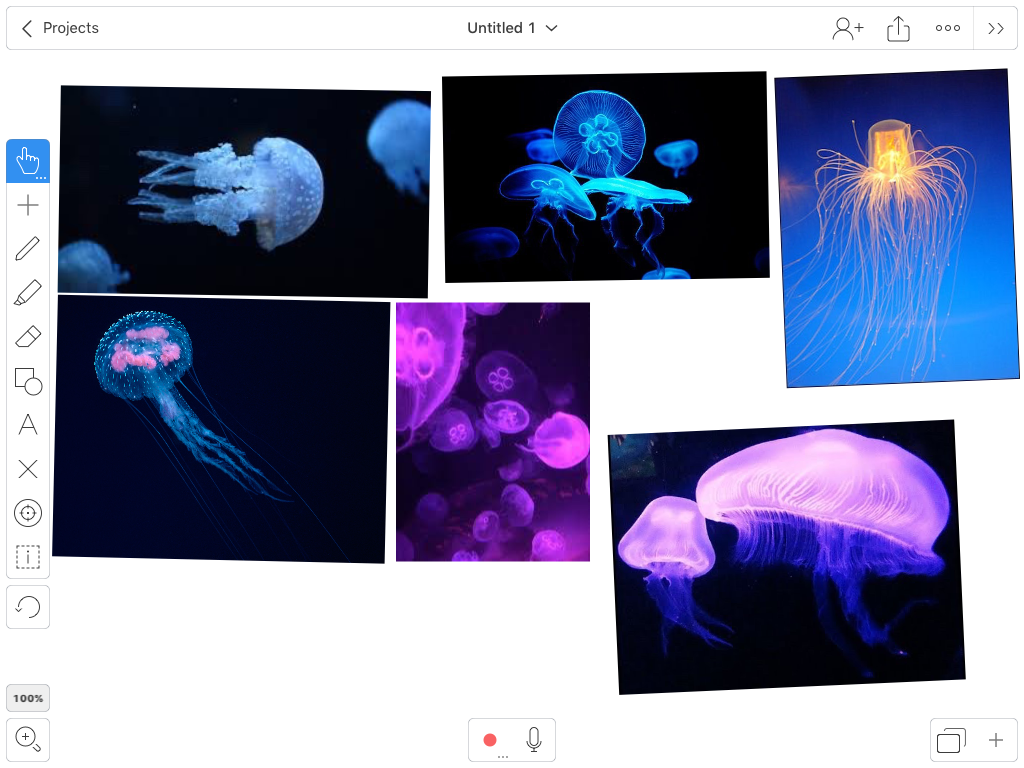
Task: Open the three-dot more options menu
Action: point(948,28)
